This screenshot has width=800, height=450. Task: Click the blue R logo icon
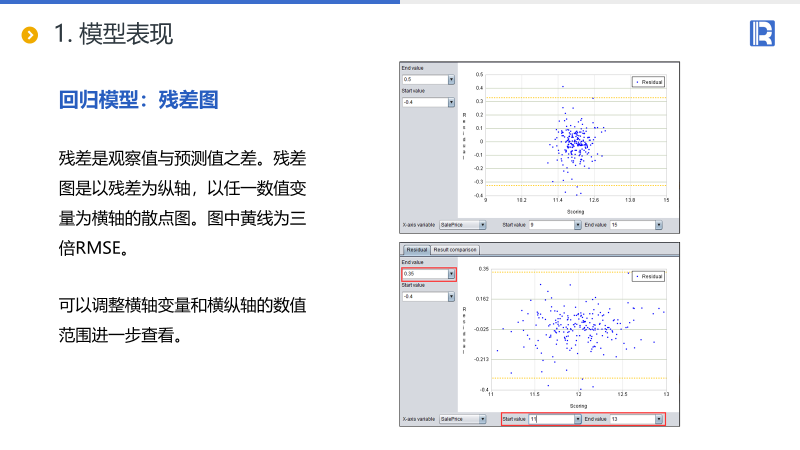762,33
